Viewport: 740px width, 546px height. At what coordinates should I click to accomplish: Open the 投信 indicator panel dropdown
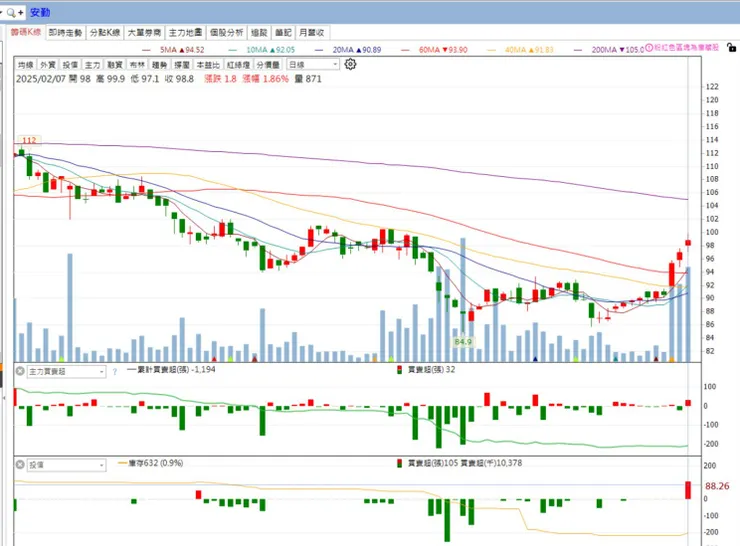tap(66, 465)
